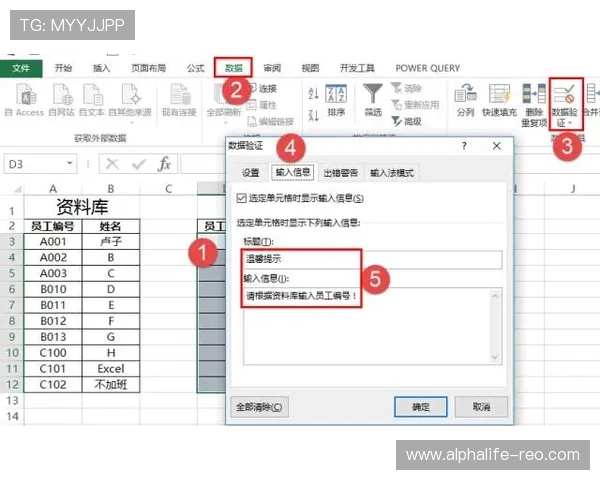Switch to the 页面布局 (Page Layout) tab
The height and width of the screenshot is (480, 600).
pyautogui.click(x=148, y=68)
